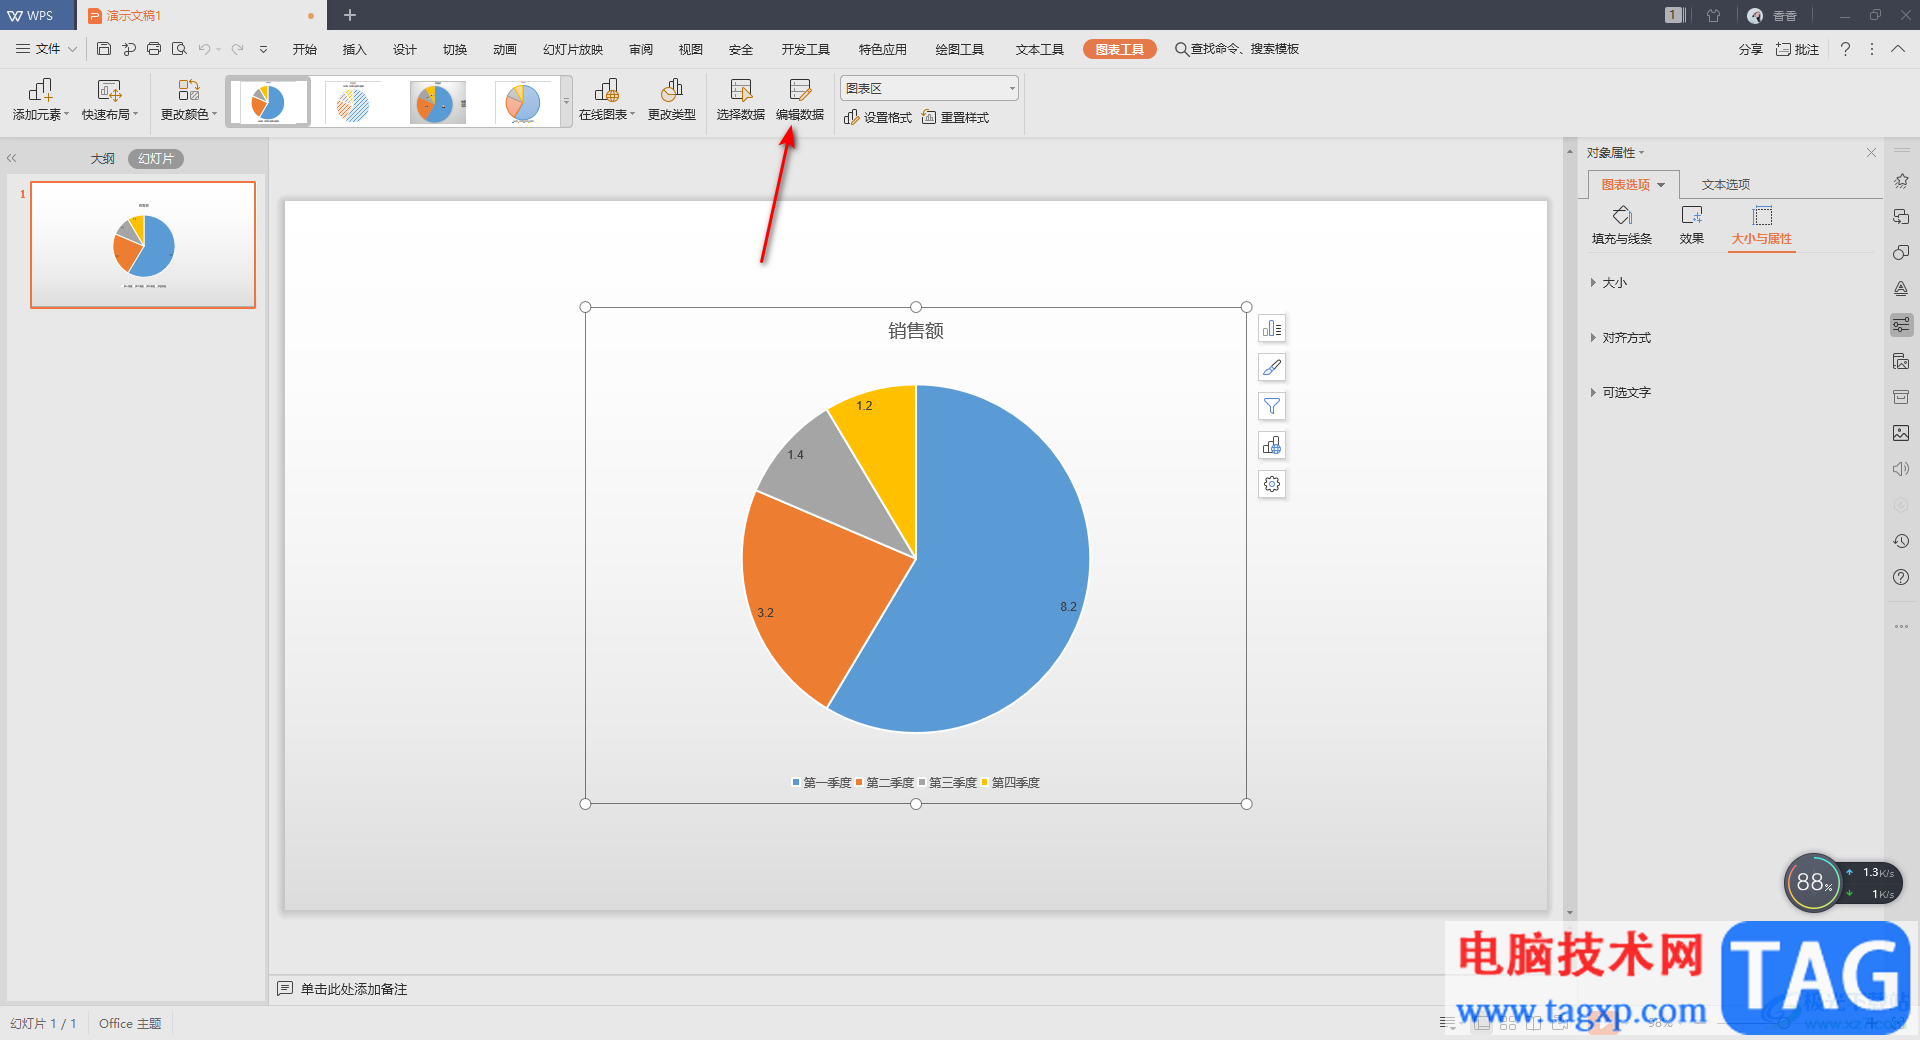Open the Slide Show (幻灯片放映) tab
The width and height of the screenshot is (1920, 1040).
573,49
